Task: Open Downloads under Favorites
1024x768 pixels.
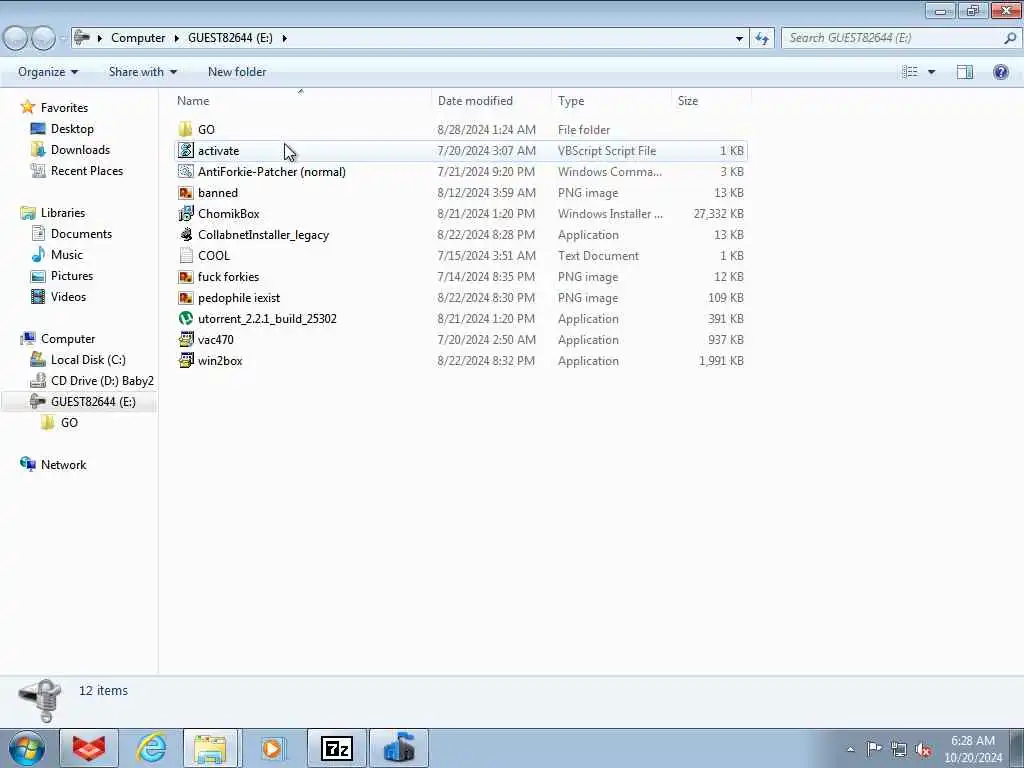Action: [x=80, y=150]
